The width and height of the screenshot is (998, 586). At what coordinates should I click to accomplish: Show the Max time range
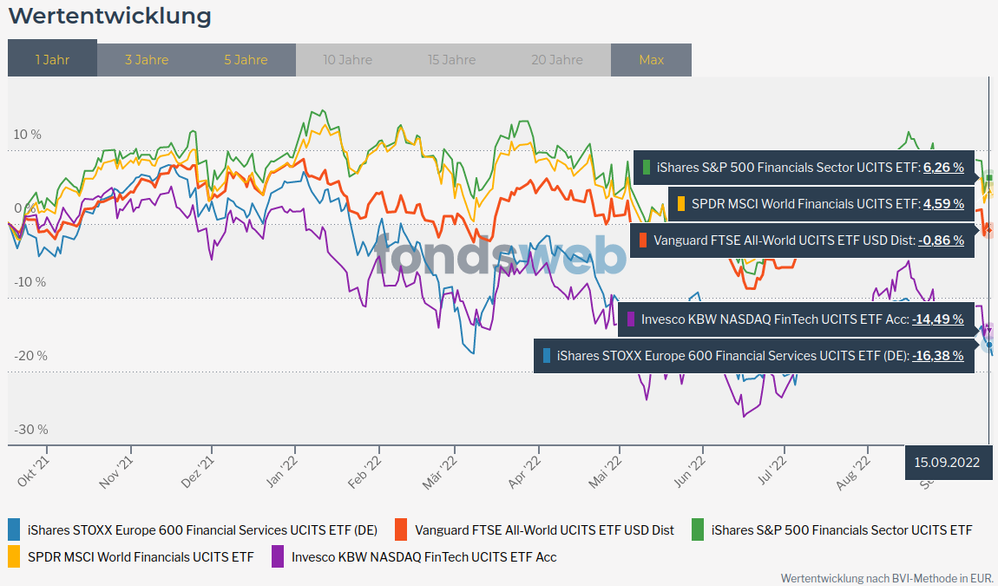(651, 60)
